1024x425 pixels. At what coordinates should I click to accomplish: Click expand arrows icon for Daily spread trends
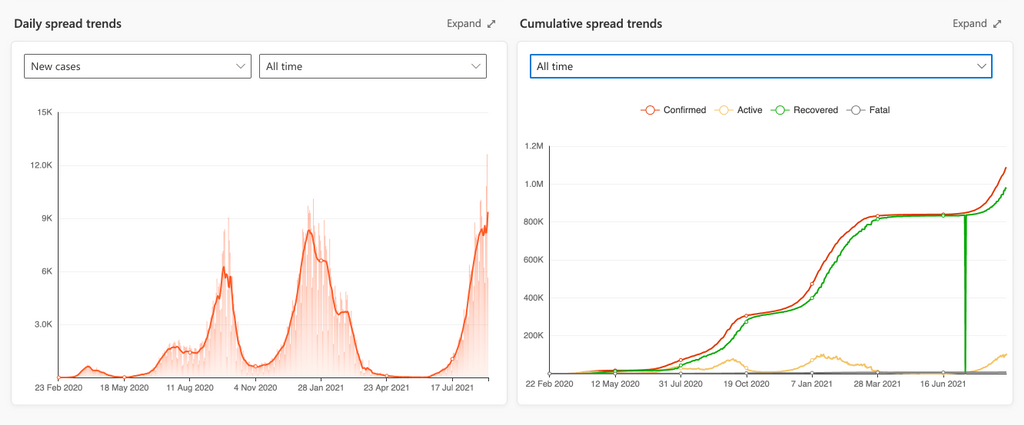[491, 24]
